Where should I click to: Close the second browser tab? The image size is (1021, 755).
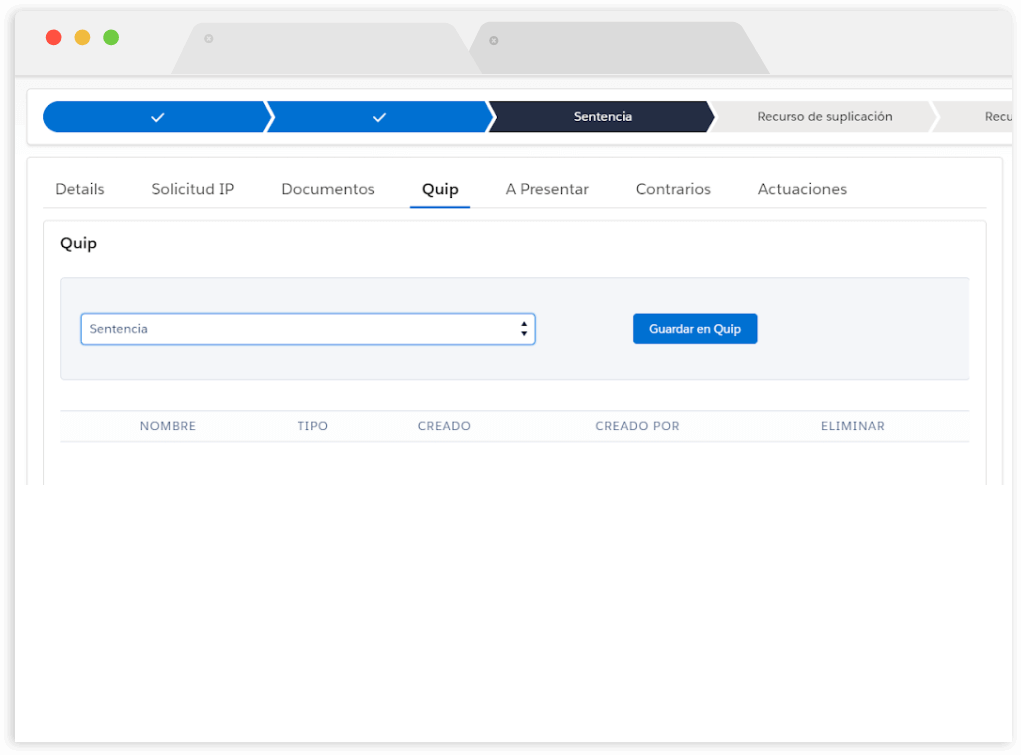point(494,41)
